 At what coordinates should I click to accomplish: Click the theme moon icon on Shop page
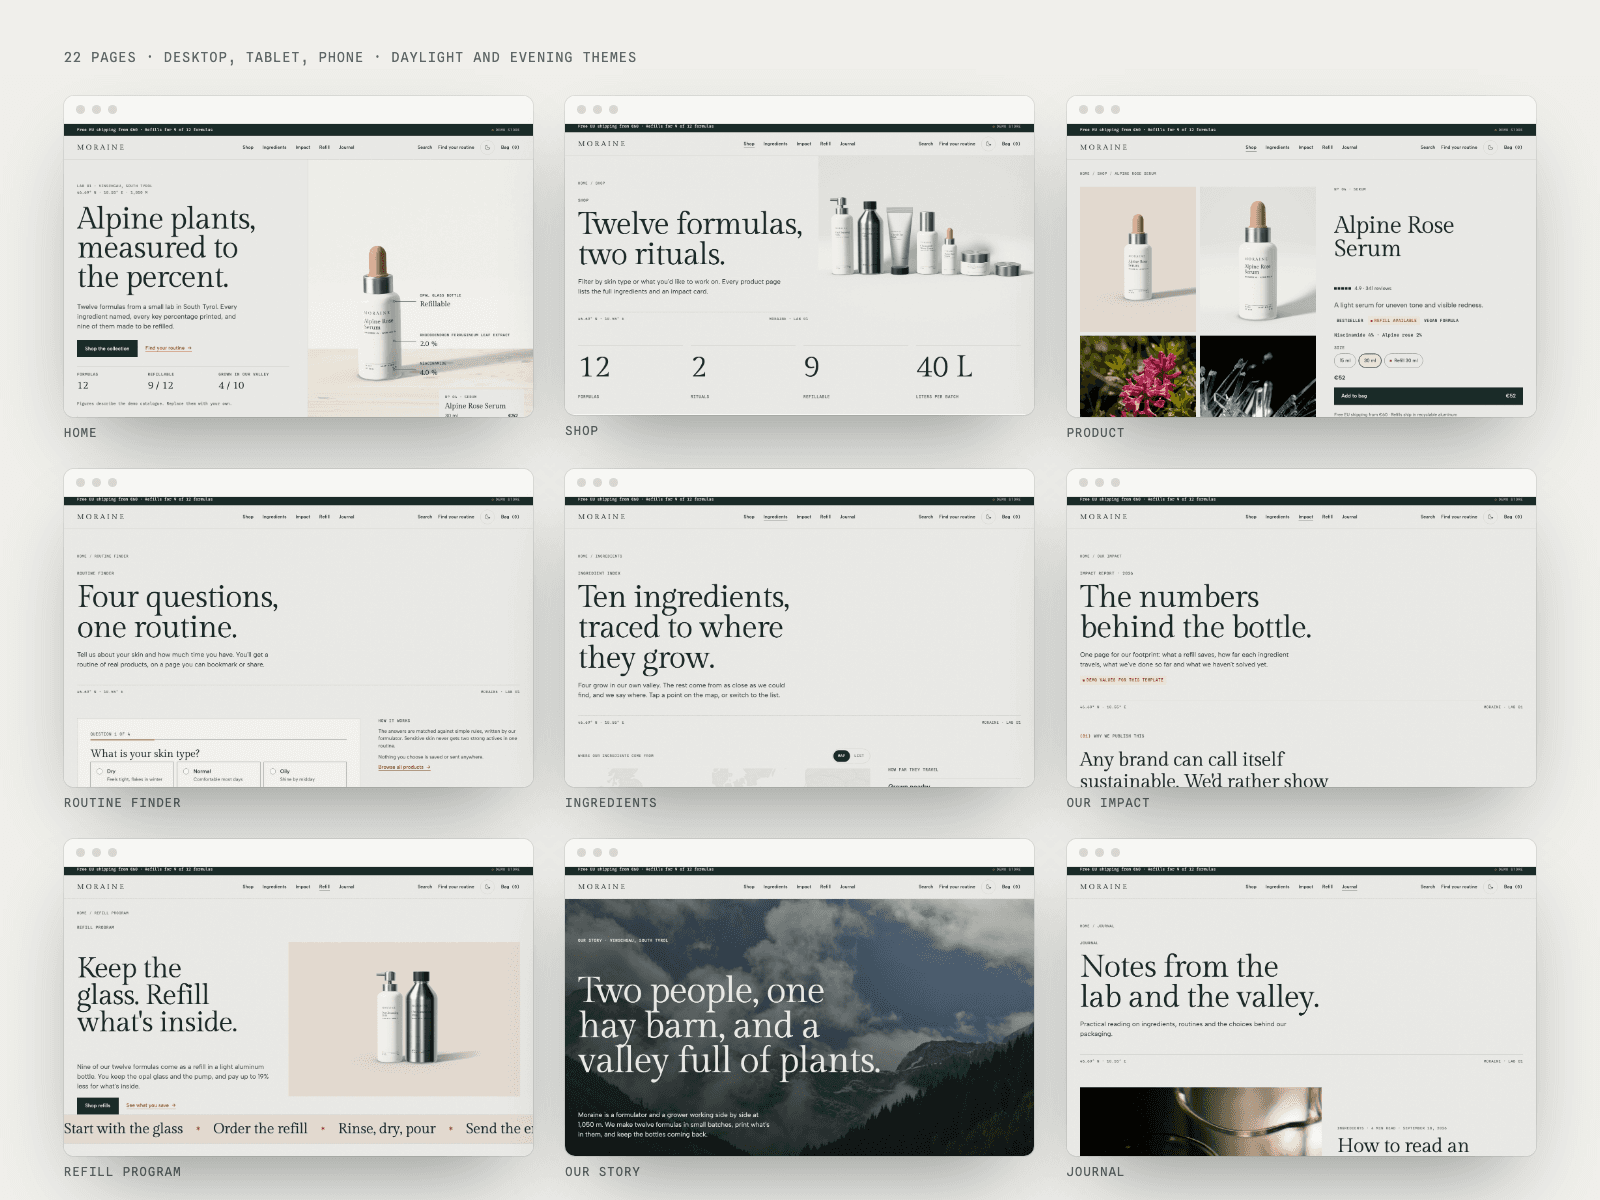tap(988, 144)
